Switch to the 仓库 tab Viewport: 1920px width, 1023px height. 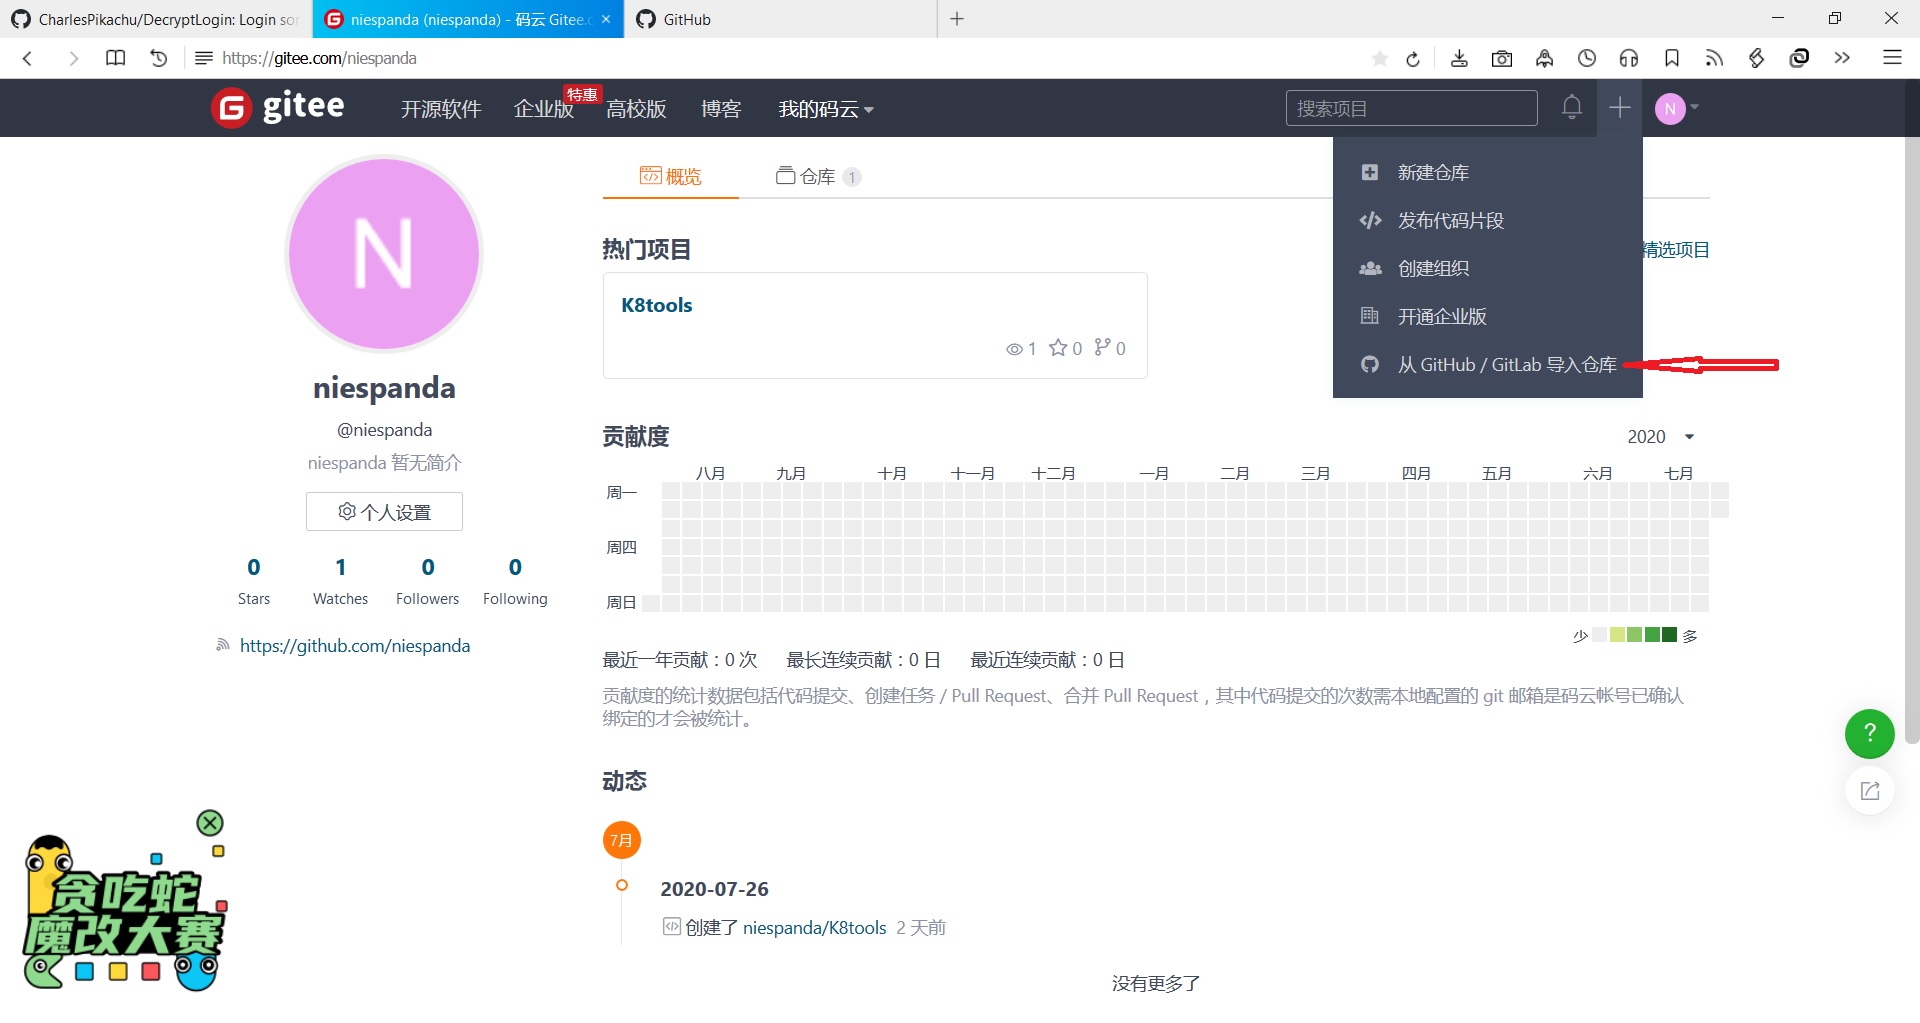coord(818,177)
